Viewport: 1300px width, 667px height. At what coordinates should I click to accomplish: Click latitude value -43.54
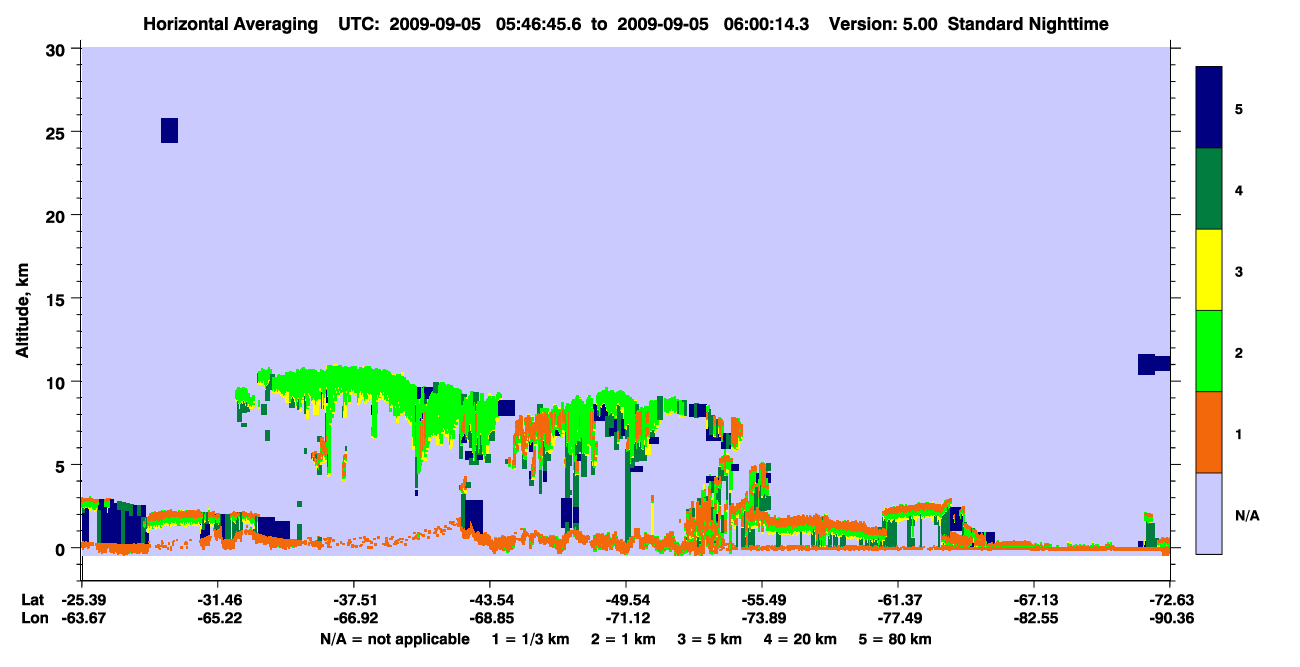[490, 600]
